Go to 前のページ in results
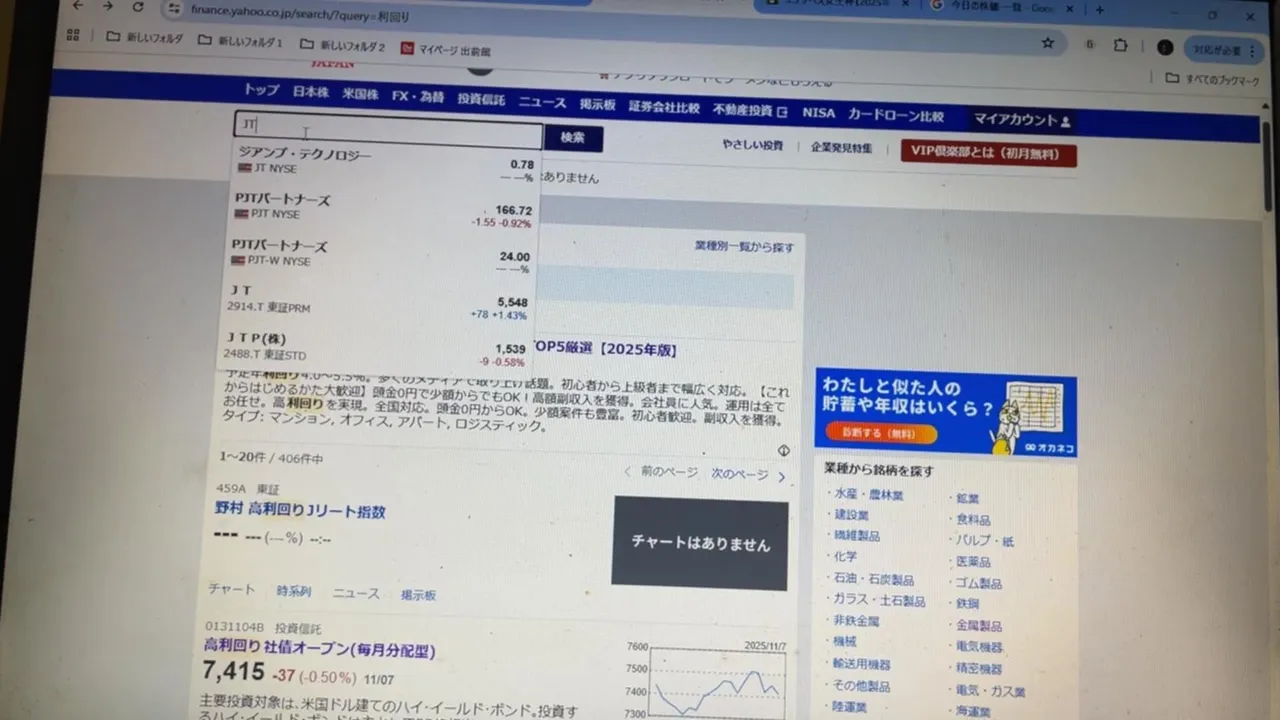 click(661, 471)
